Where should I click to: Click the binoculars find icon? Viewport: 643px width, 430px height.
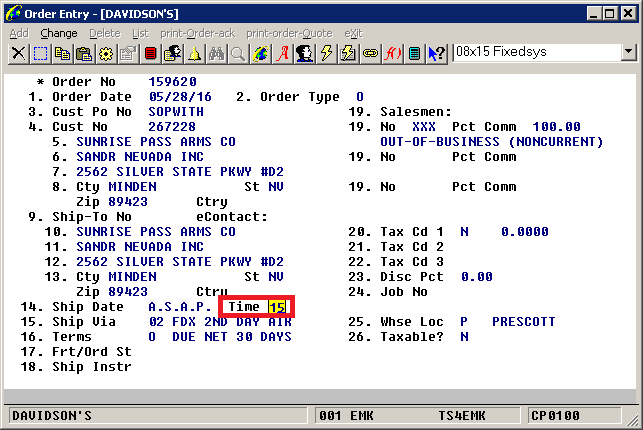[x=216, y=54]
